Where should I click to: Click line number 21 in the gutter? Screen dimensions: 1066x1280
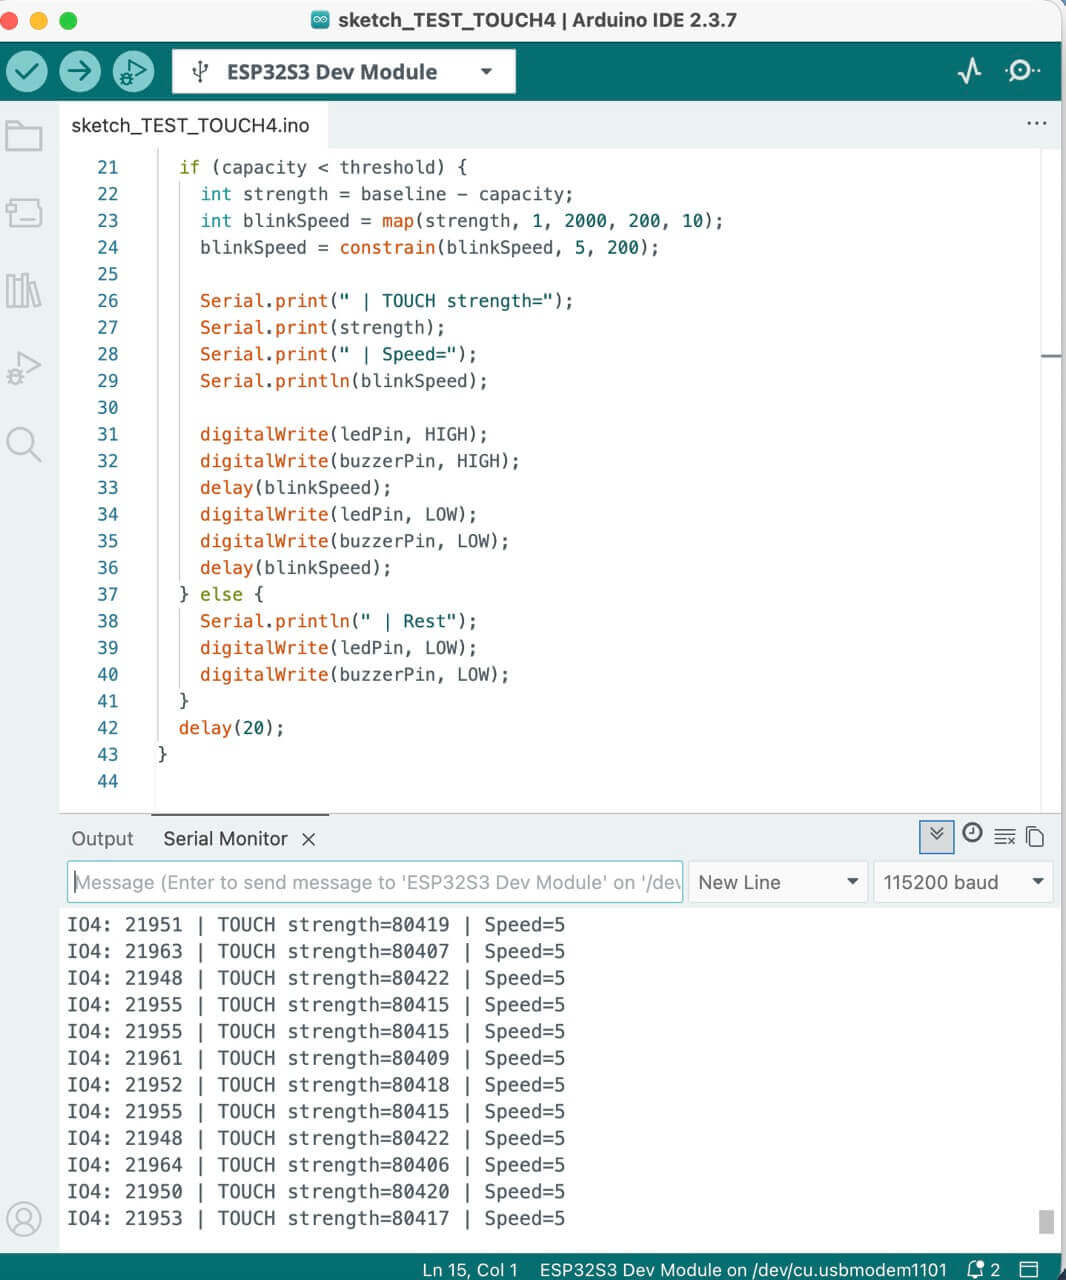pyautogui.click(x=107, y=167)
